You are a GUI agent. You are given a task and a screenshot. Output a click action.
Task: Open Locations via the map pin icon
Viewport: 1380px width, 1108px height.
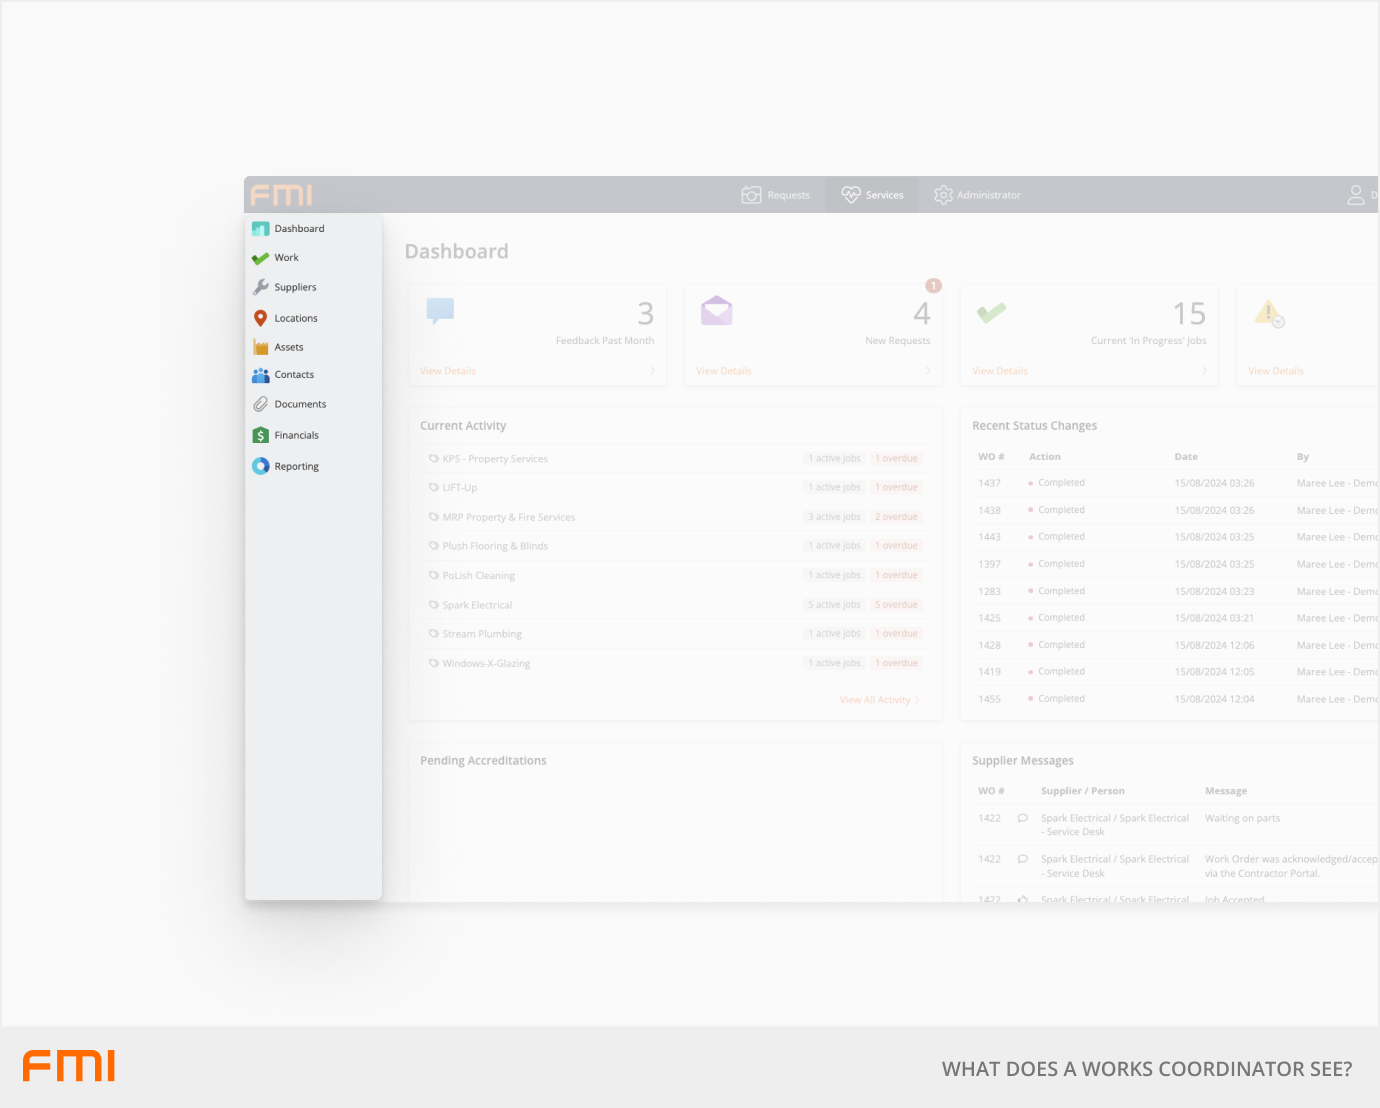(261, 318)
